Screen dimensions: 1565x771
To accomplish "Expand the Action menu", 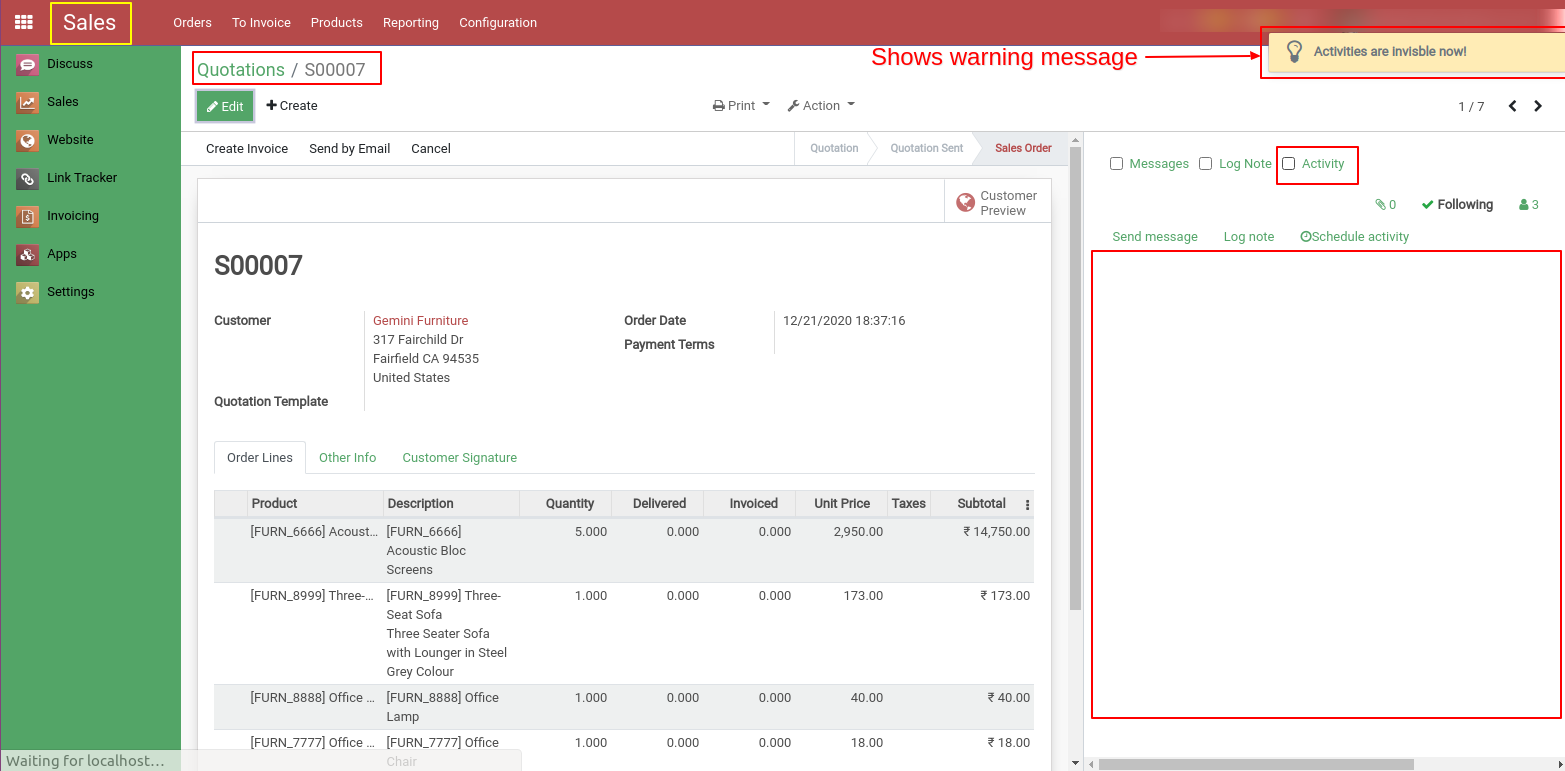I will 820,105.
